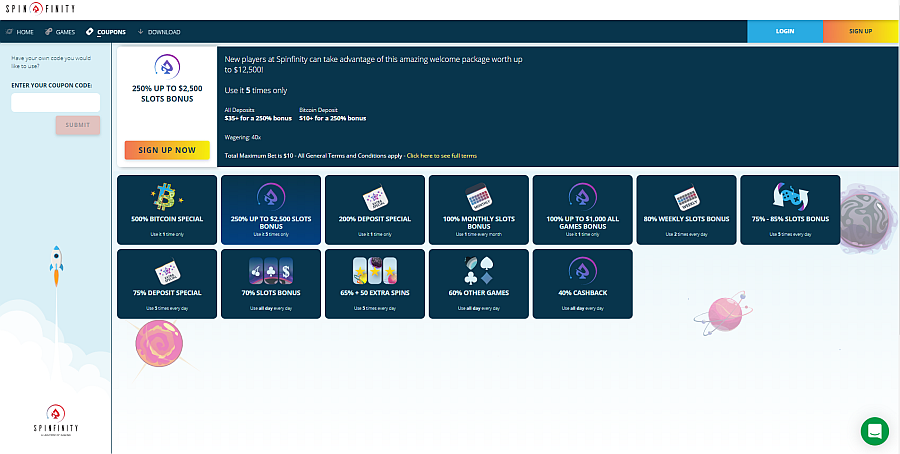
Task: Click the Sign Up button
Action: pyautogui.click(x=860, y=32)
